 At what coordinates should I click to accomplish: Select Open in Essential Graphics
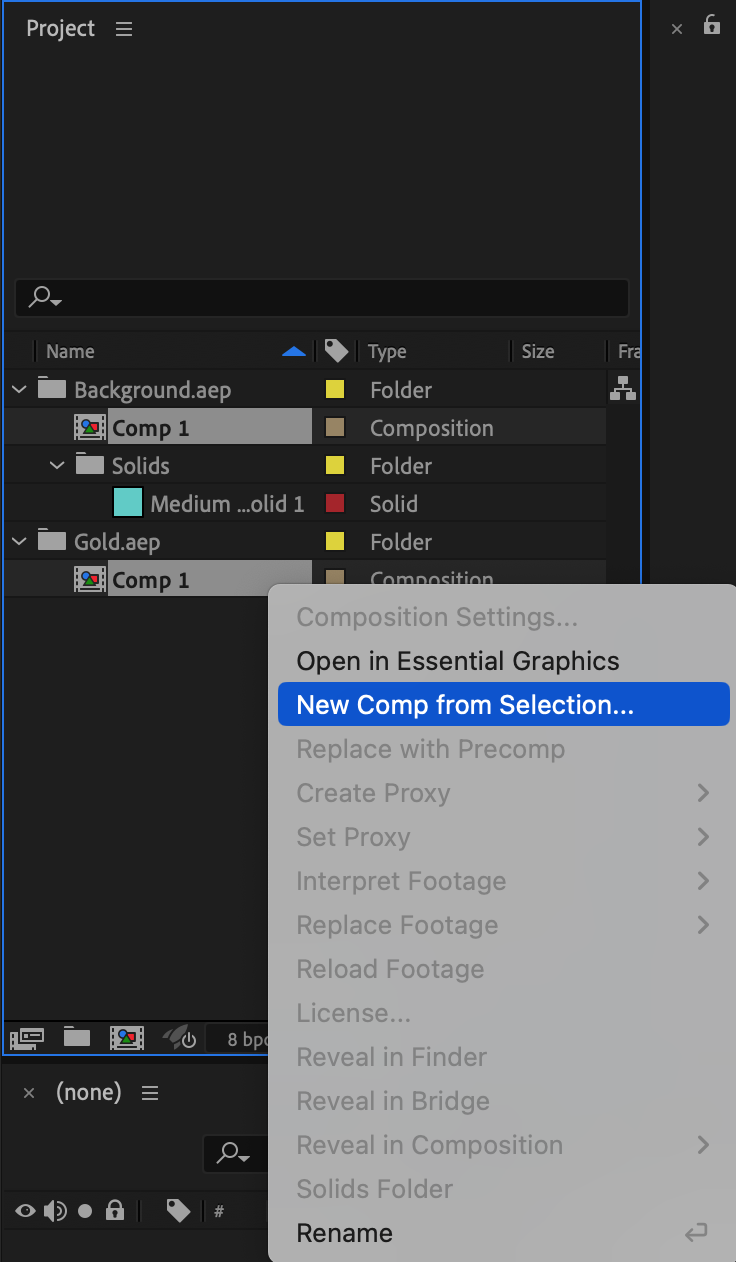[x=458, y=661]
